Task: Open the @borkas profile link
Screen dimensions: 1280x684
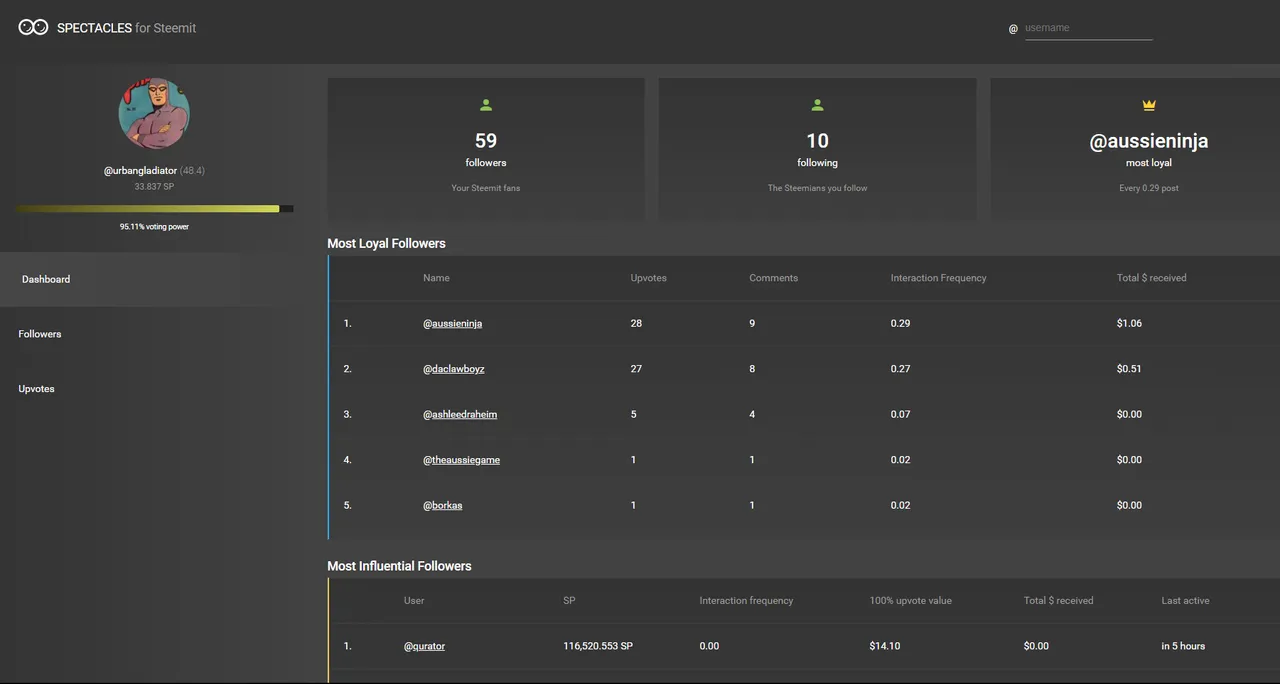Action: 442,505
